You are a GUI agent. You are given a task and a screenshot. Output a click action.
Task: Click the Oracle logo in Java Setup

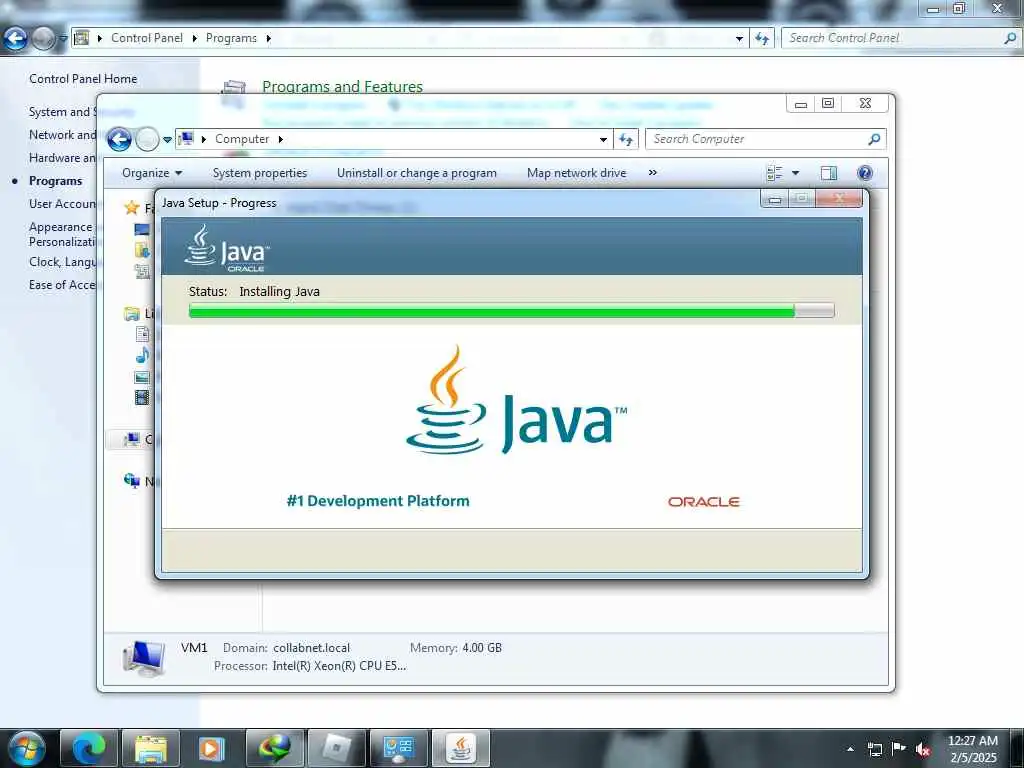(703, 502)
